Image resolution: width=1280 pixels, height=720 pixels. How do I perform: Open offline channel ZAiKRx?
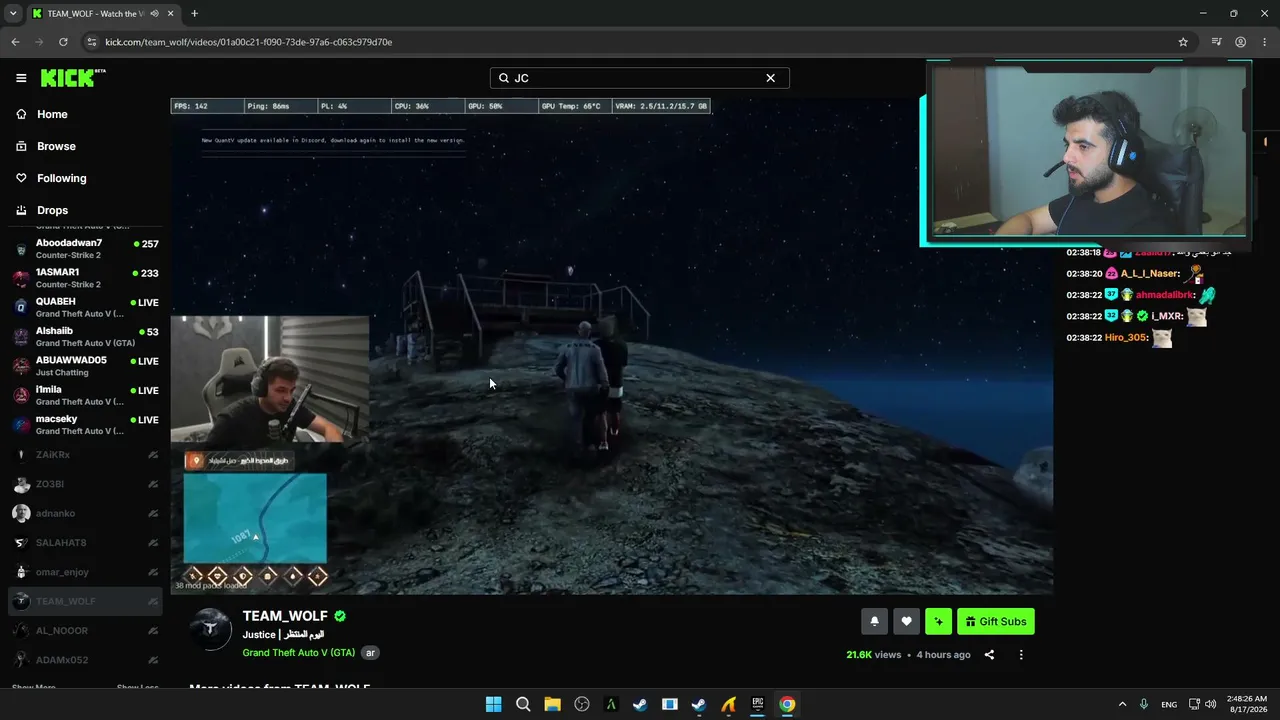point(85,455)
